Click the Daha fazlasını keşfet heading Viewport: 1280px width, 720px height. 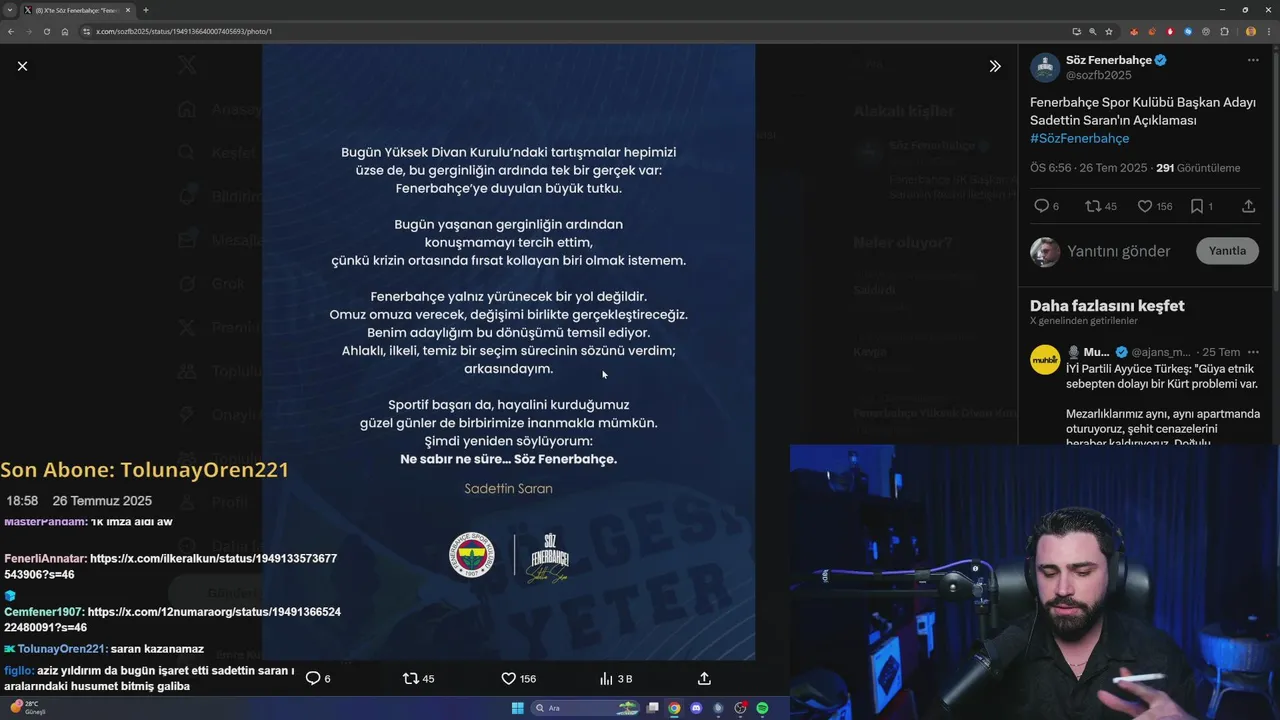tap(1107, 305)
